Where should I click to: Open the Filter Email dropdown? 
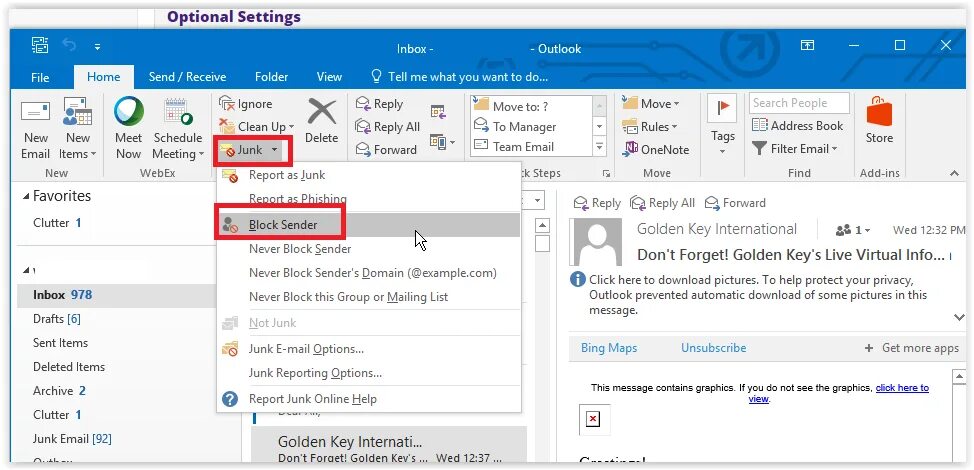(794, 148)
